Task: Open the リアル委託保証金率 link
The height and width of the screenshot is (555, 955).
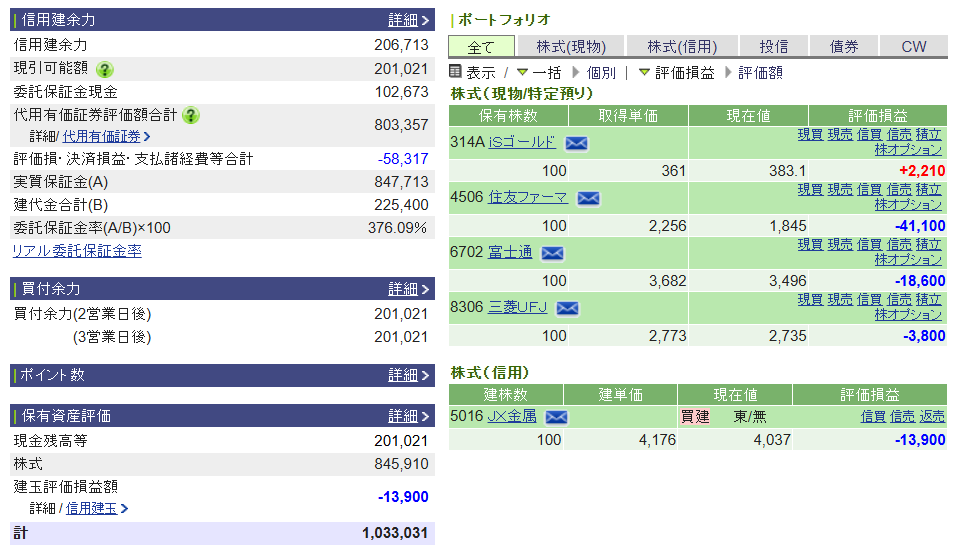Action: (77, 251)
